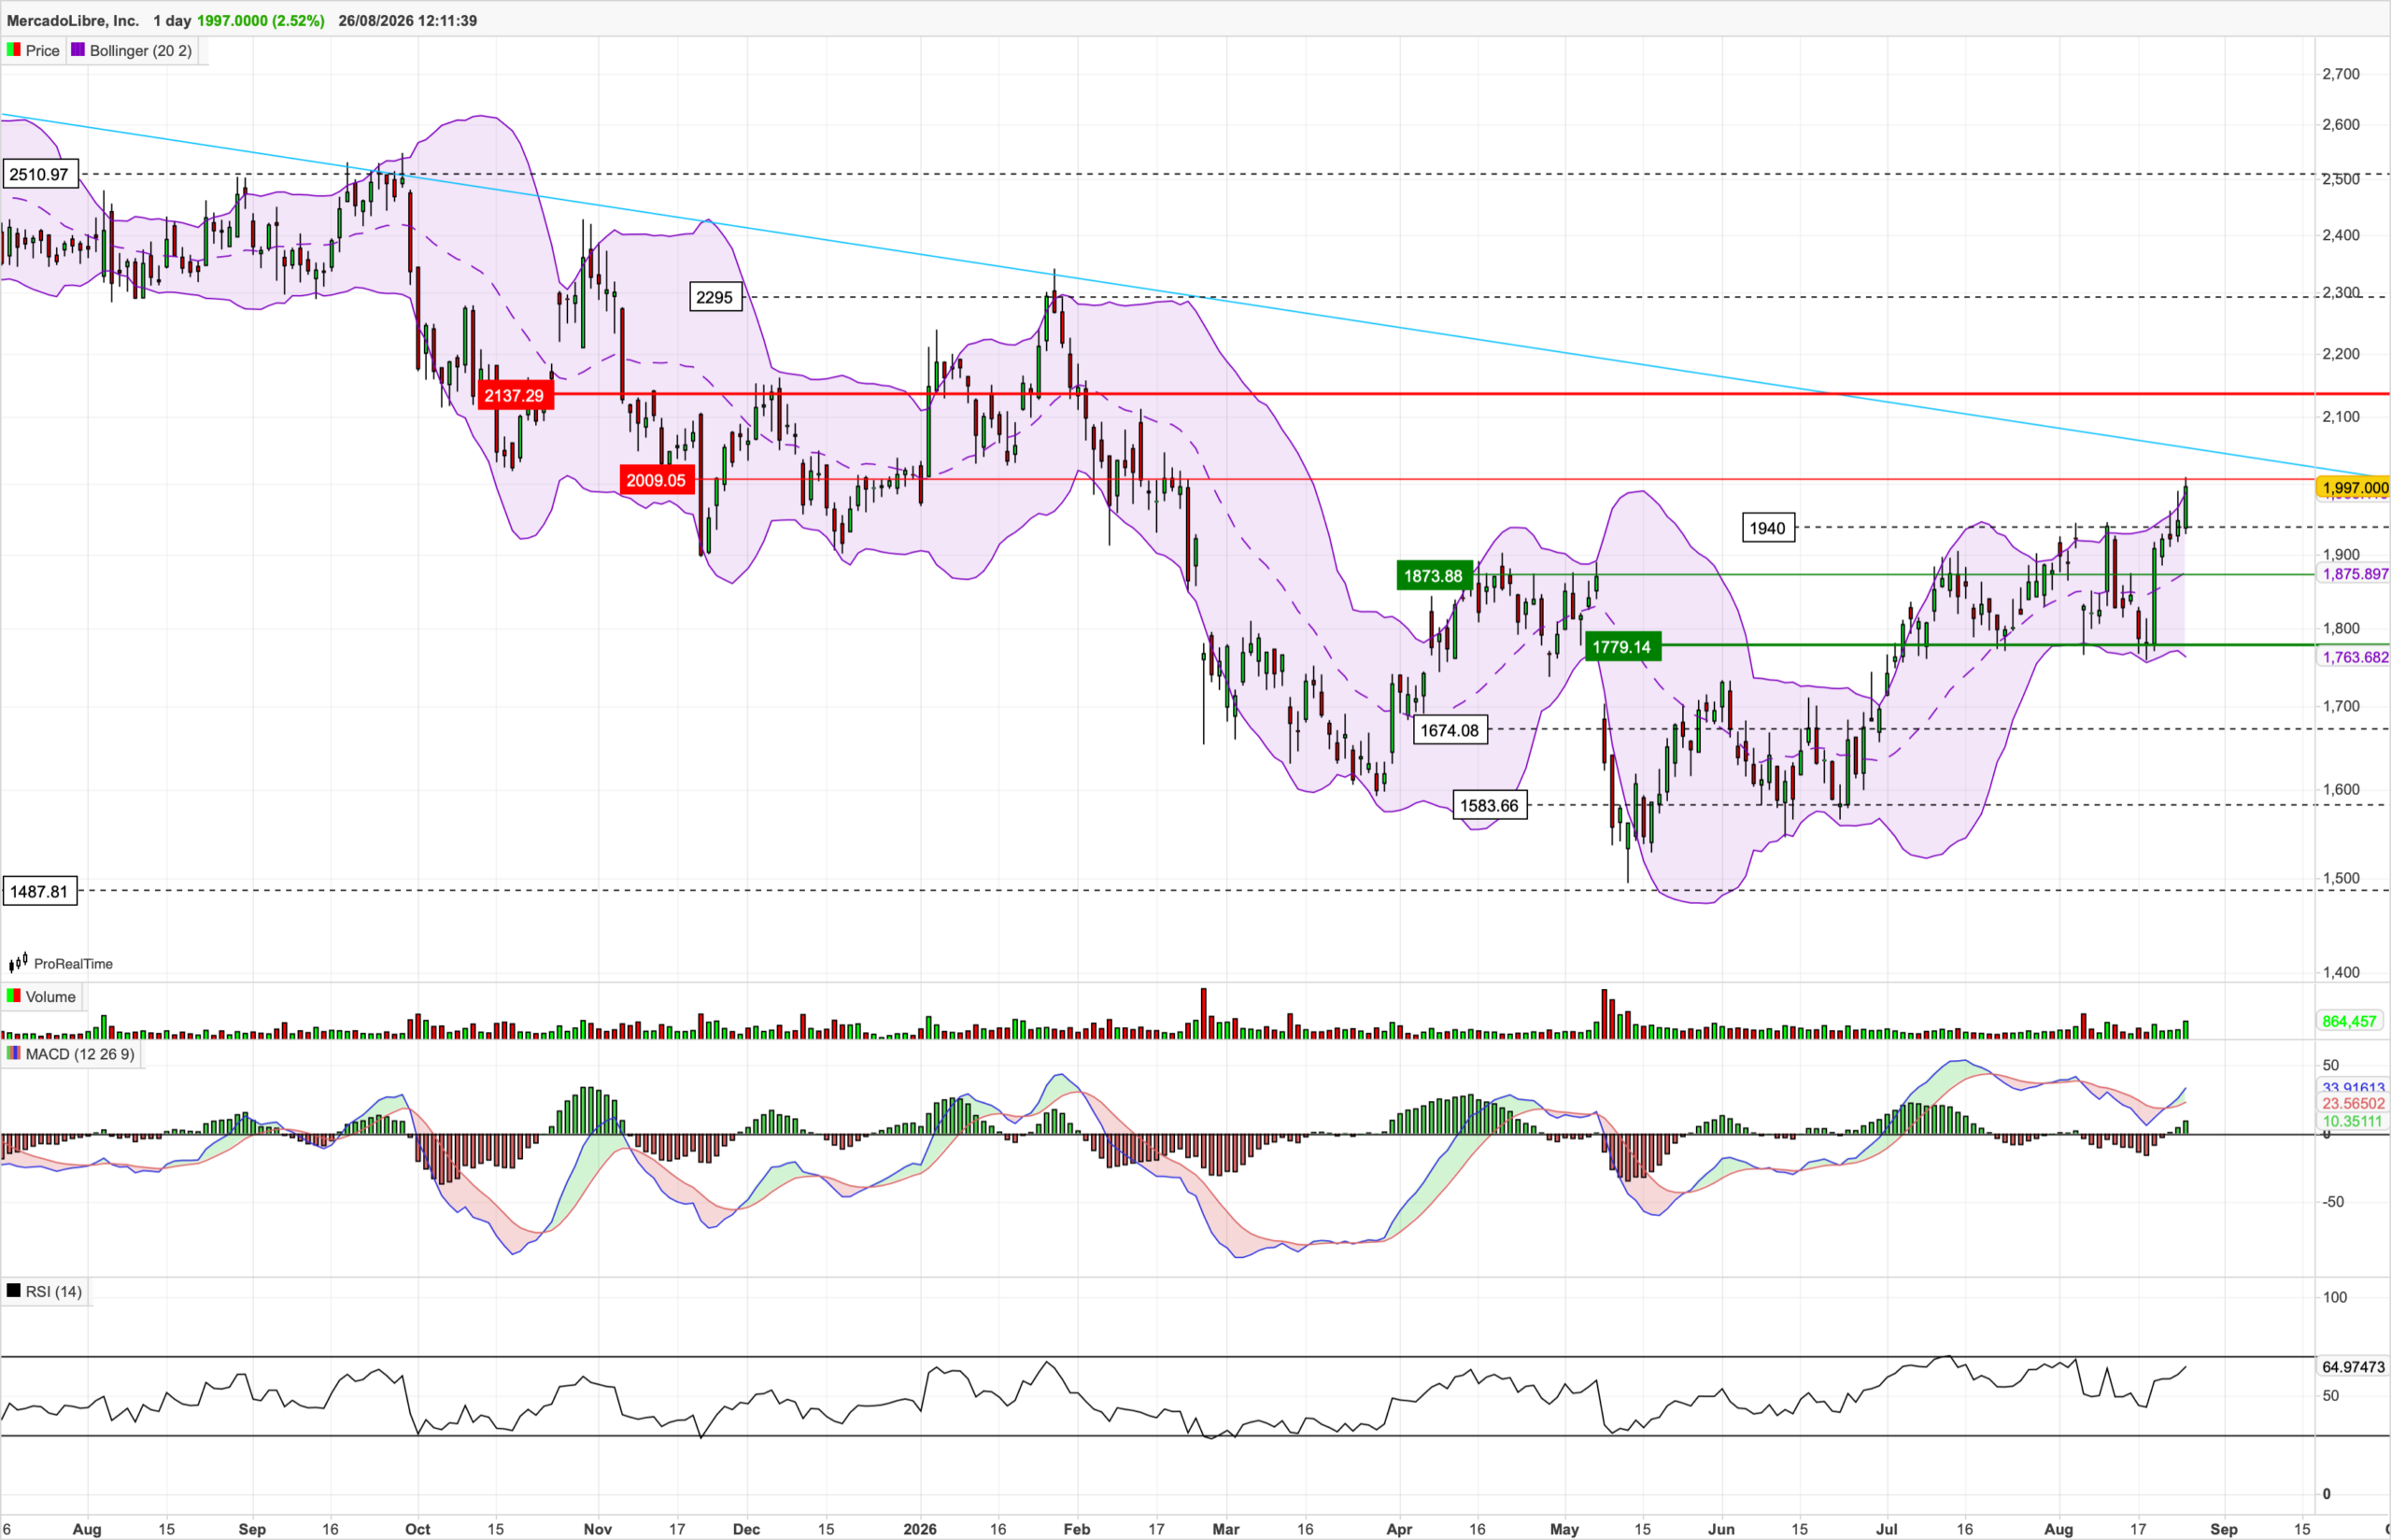Screen dimensions: 2391x1540
Task: Click the Volume panel red-green icon
Action: [x=13, y=996]
